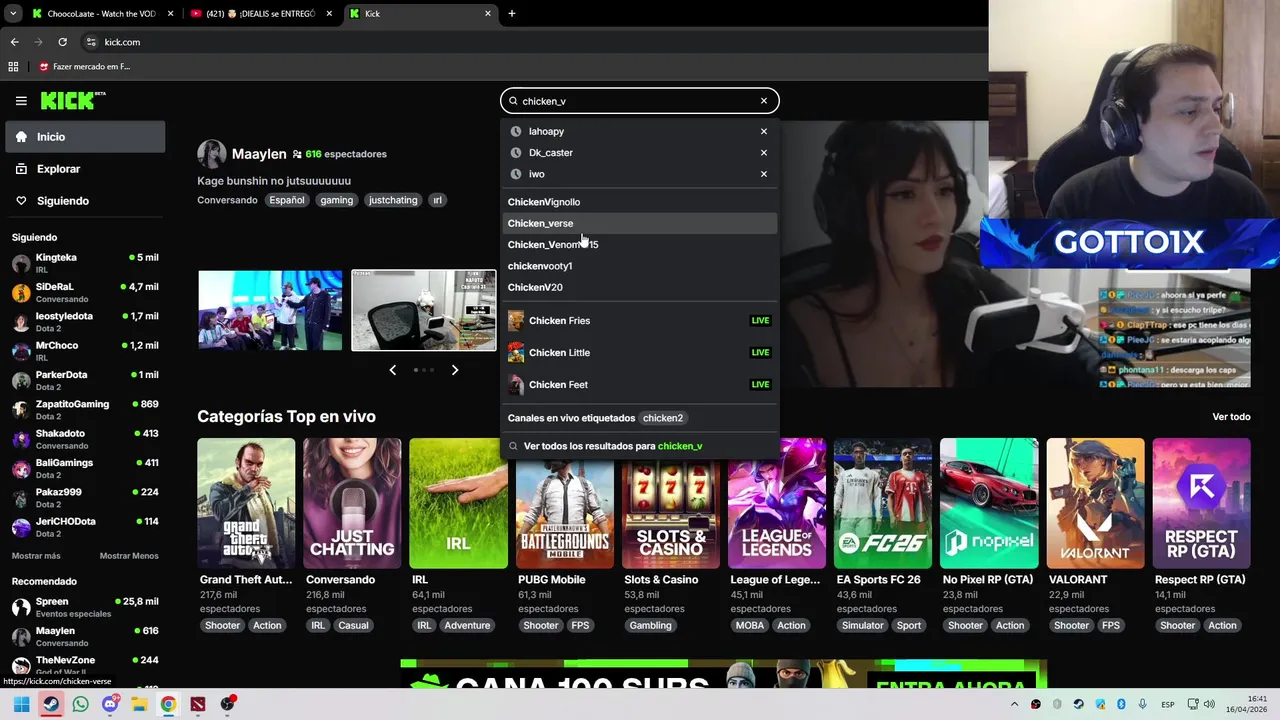Screen dimensions: 1280x720
Task: Go to Inicio in the sidebar
Action: [x=85, y=137]
